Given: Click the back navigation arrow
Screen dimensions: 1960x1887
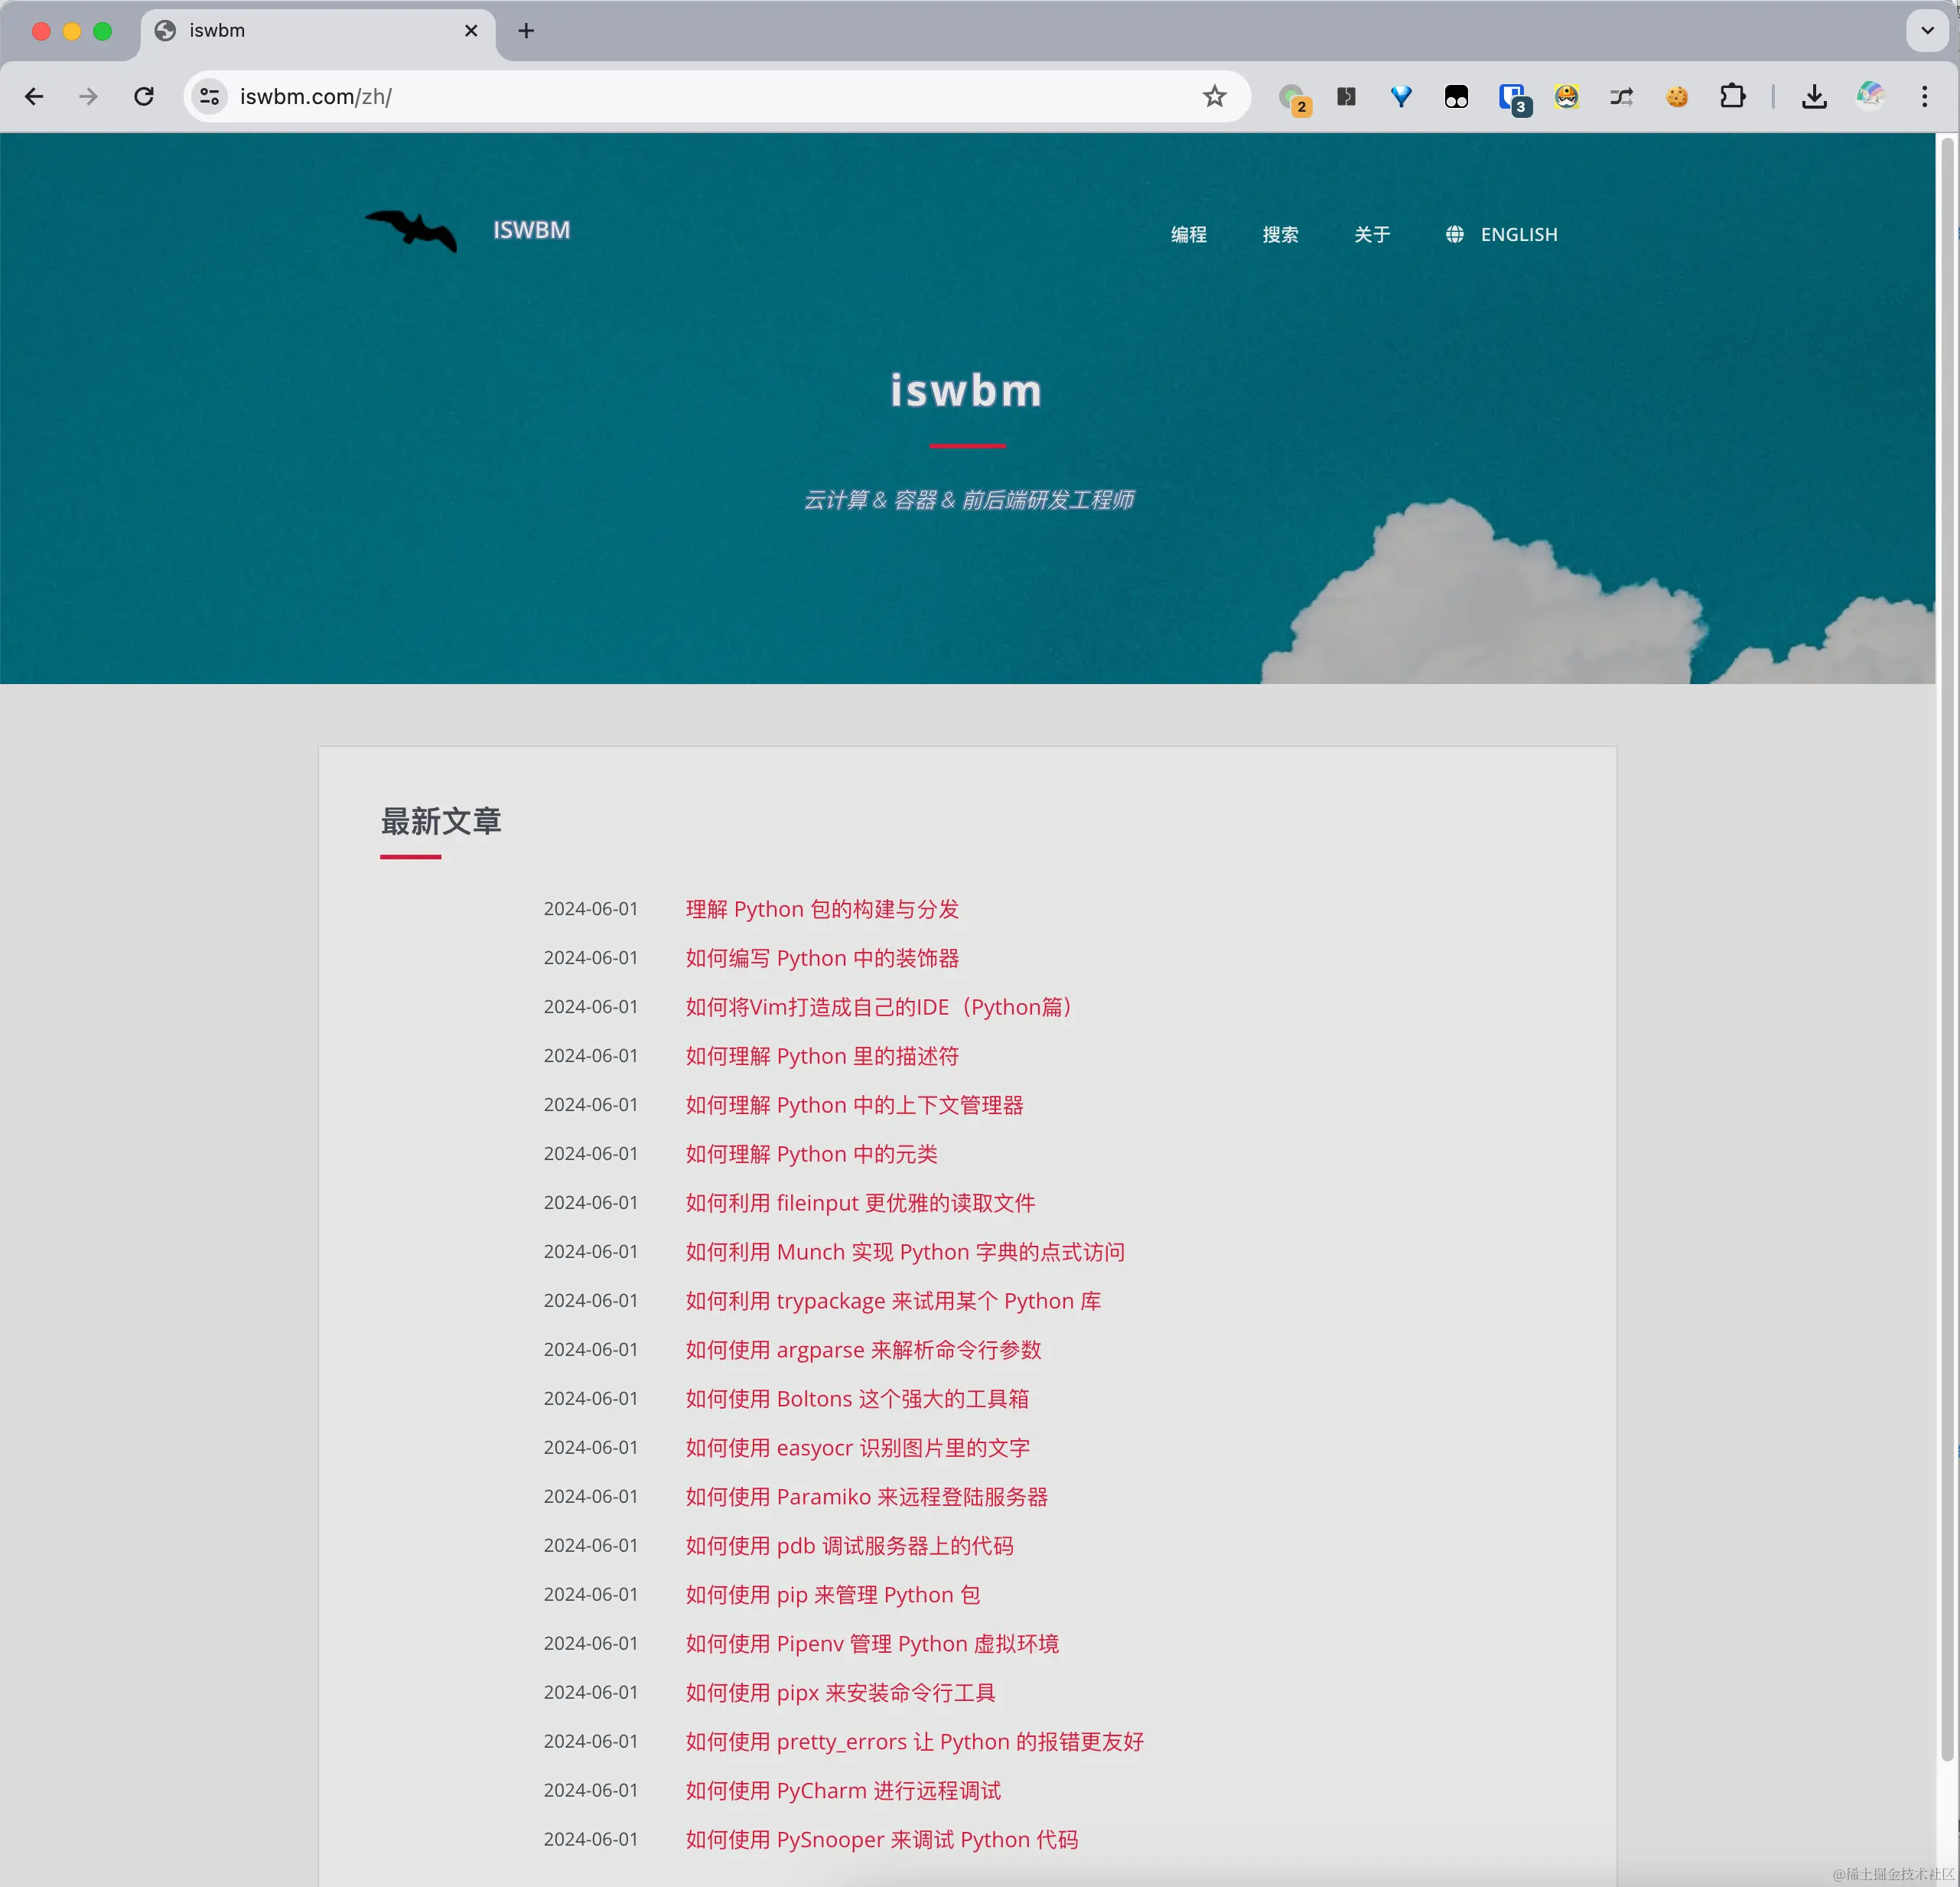Looking at the screenshot, I should click(34, 96).
